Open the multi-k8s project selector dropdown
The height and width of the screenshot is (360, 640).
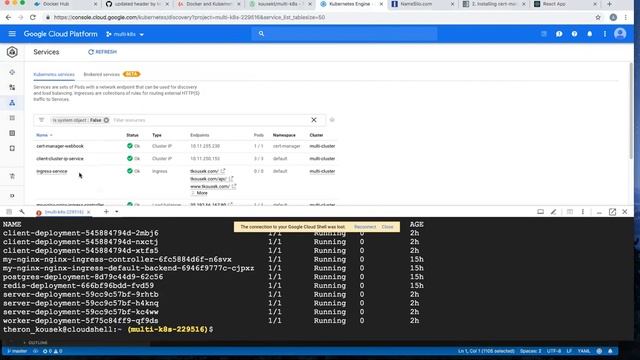coord(125,34)
